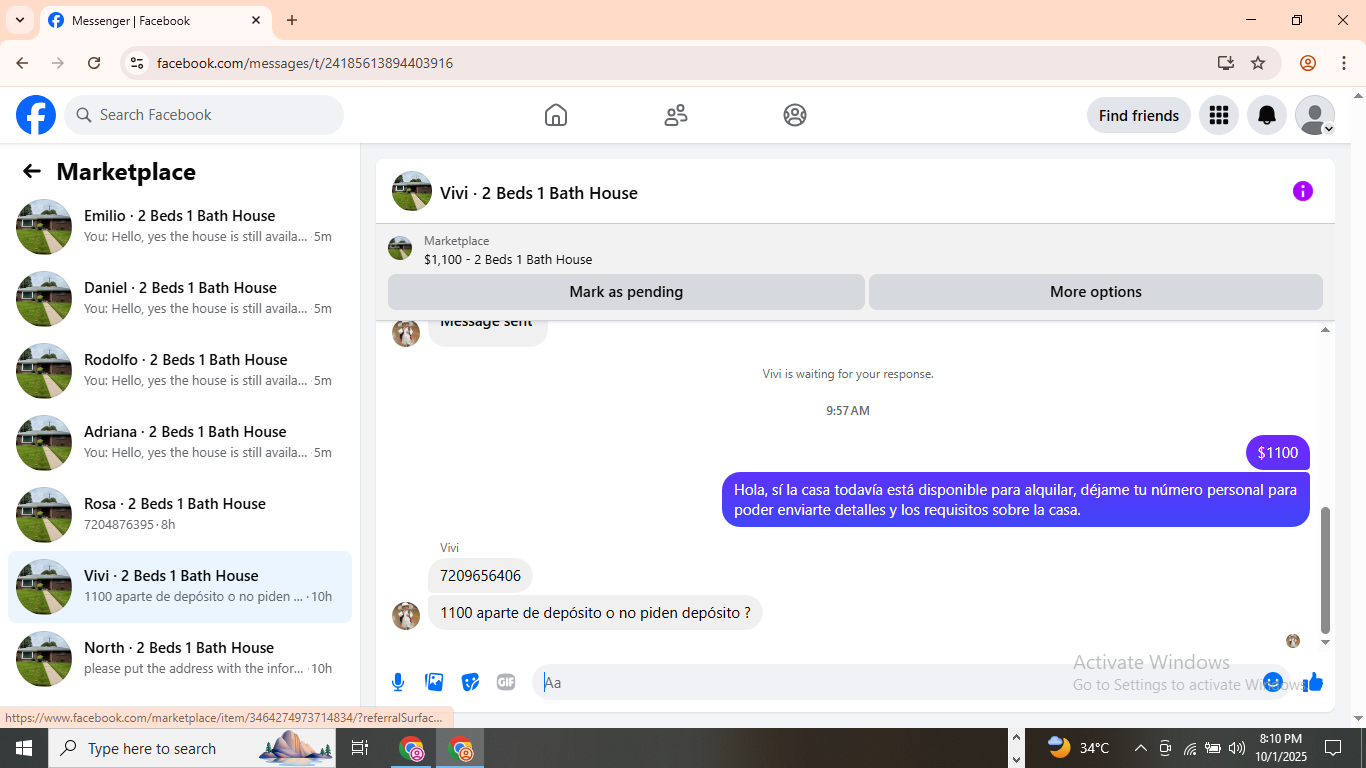The image size is (1366, 768).
Task: Open the Daniel 2 Beds 1 Bath House conversation
Action: point(180,299)
